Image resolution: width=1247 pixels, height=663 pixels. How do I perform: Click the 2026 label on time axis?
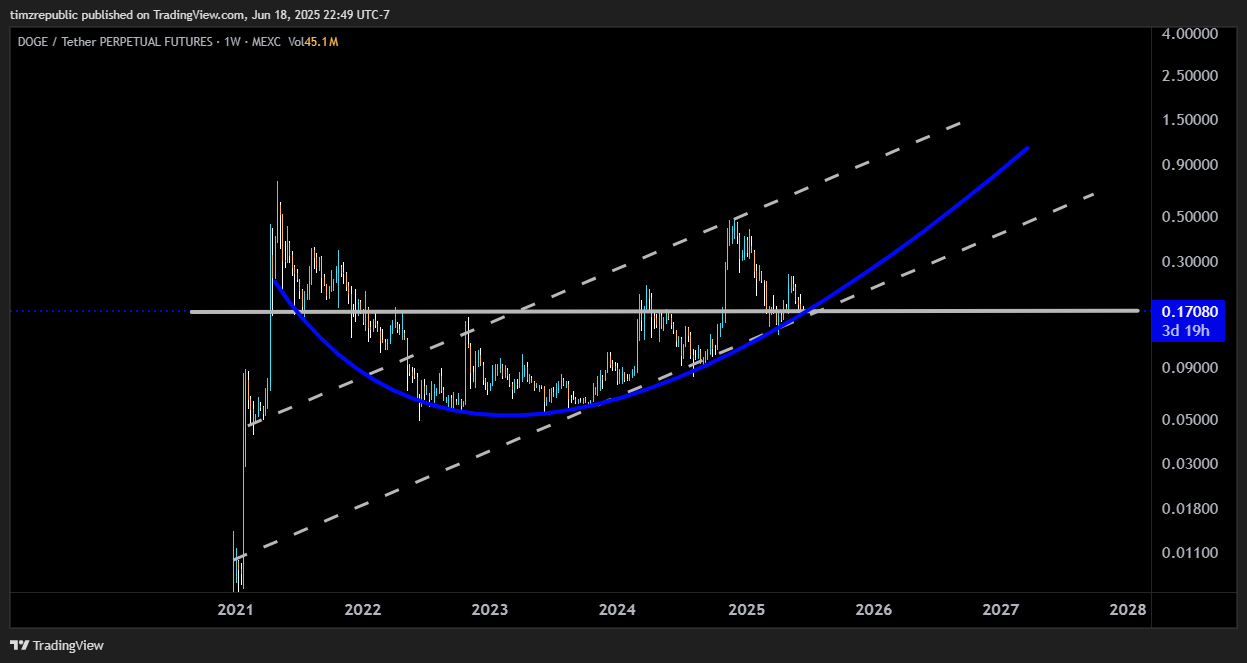[874, 610]
